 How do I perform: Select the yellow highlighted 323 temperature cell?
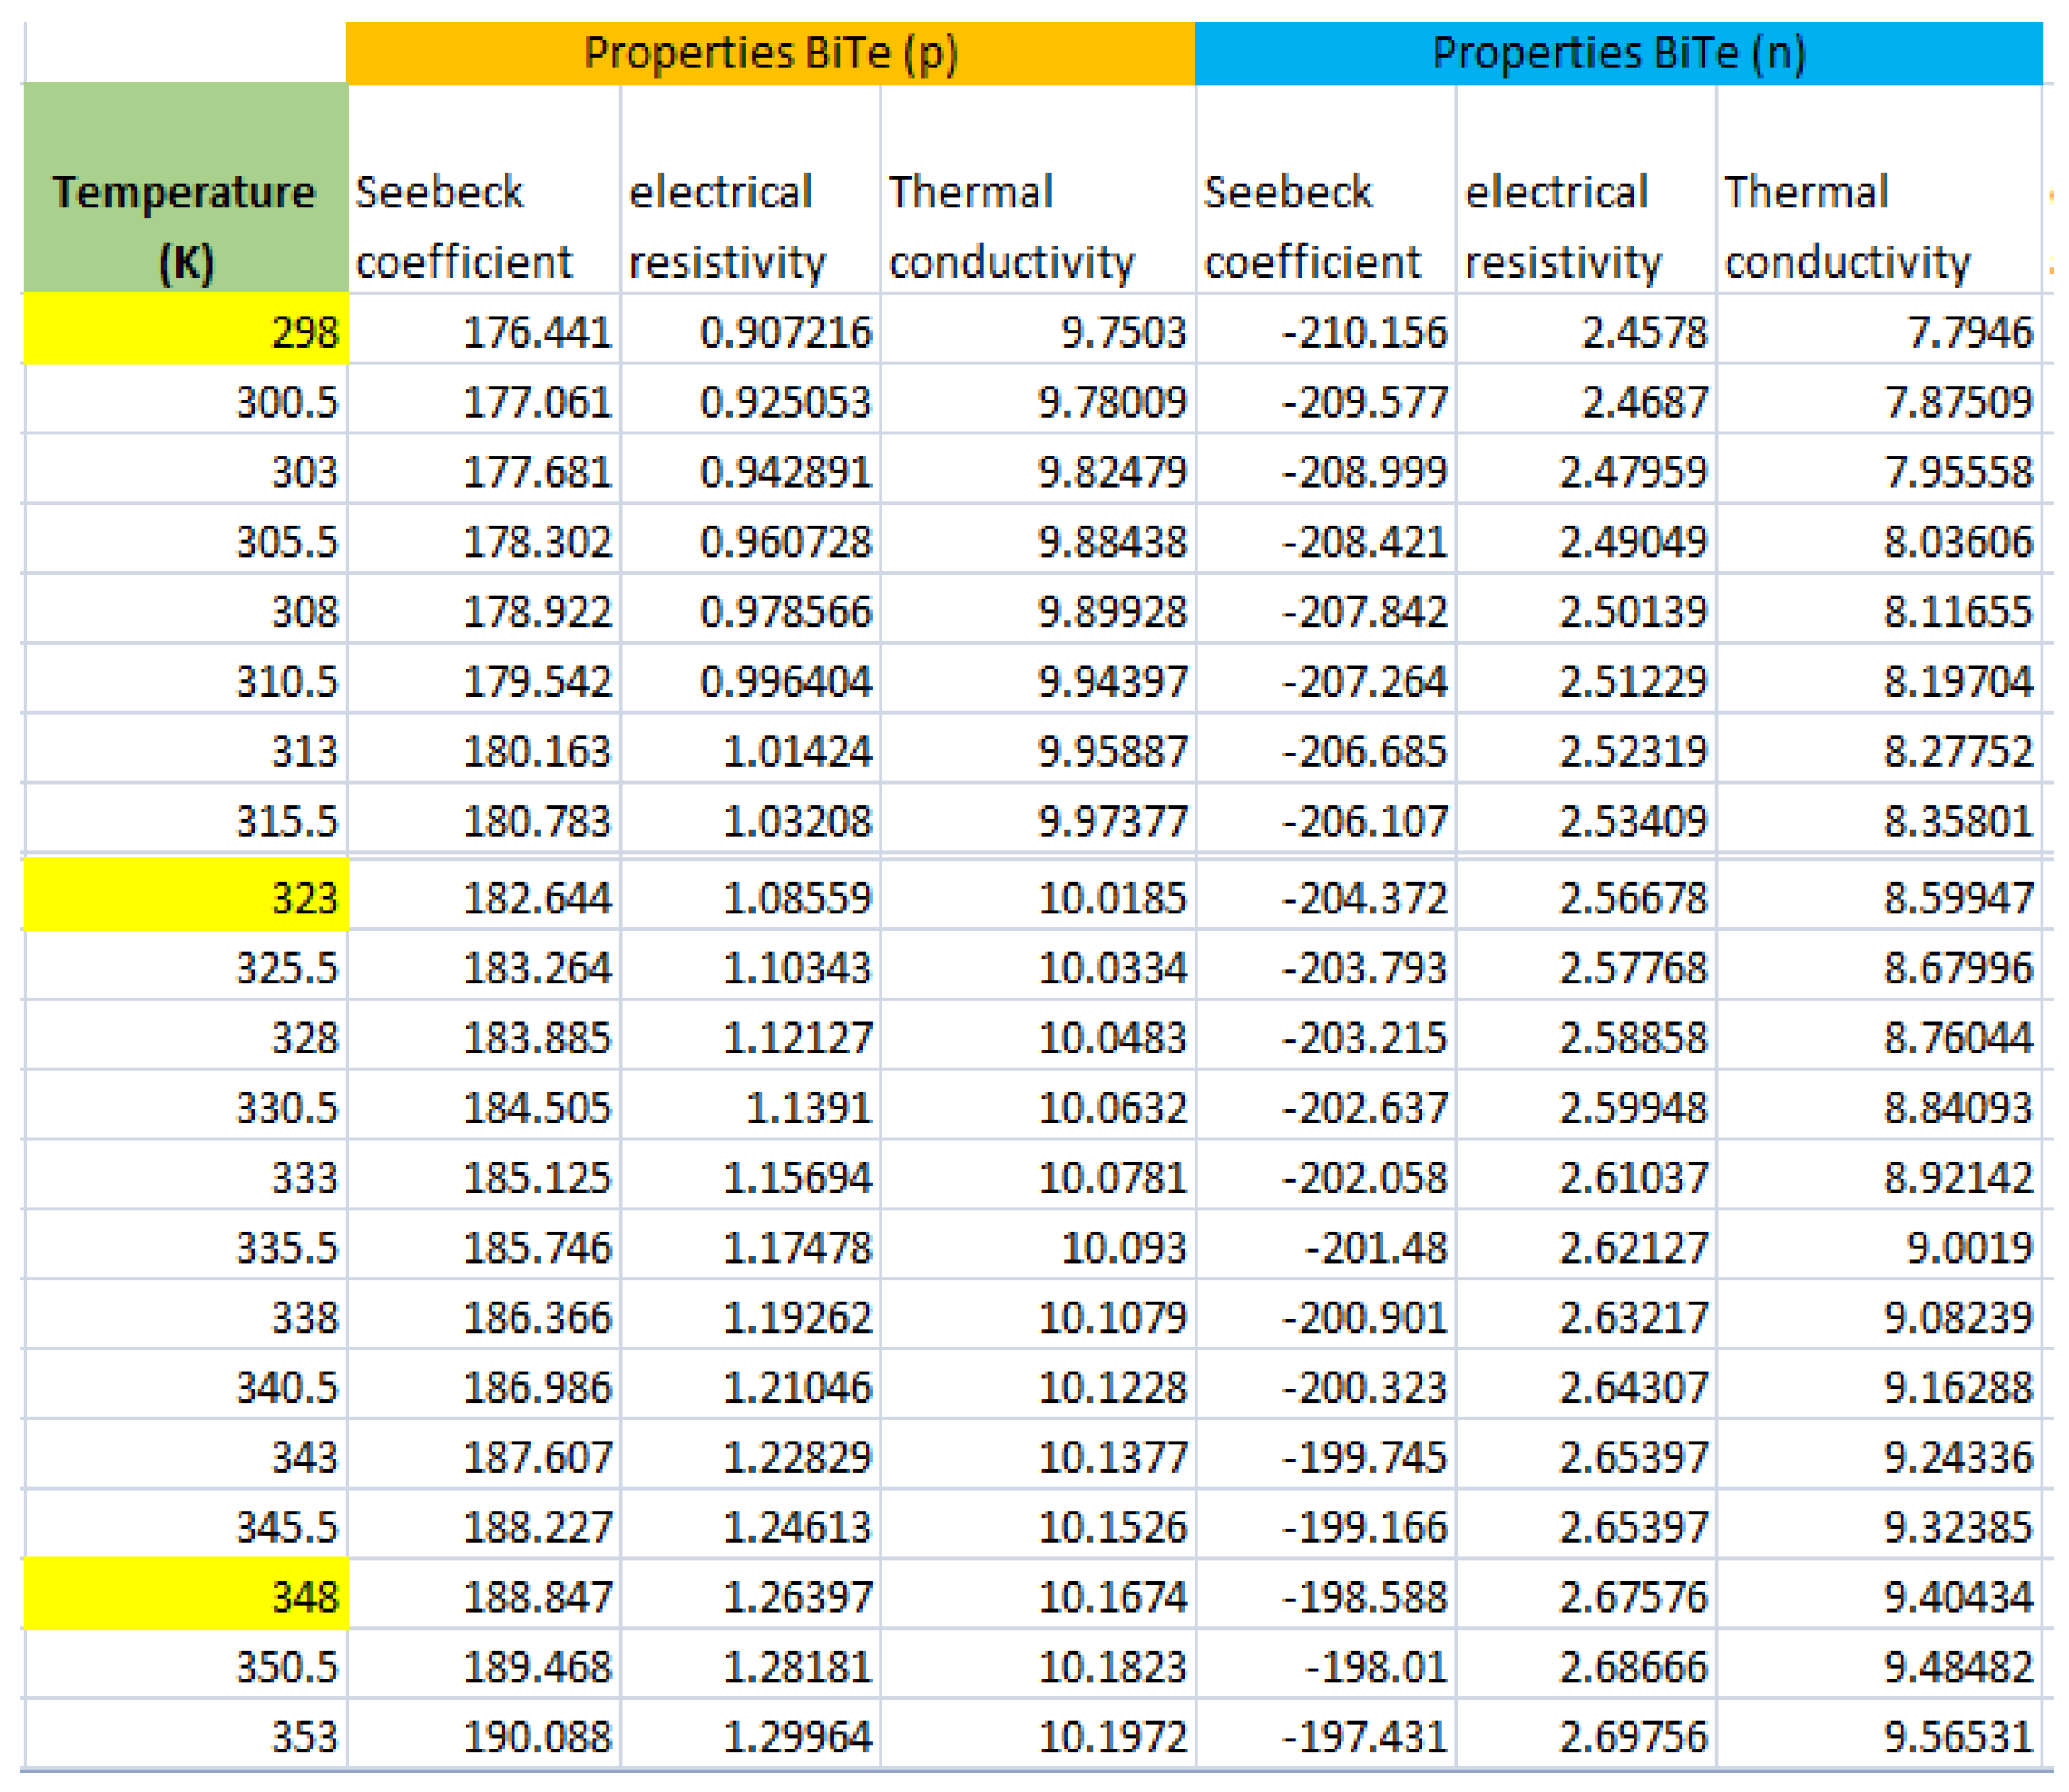(x=185, y=896)
